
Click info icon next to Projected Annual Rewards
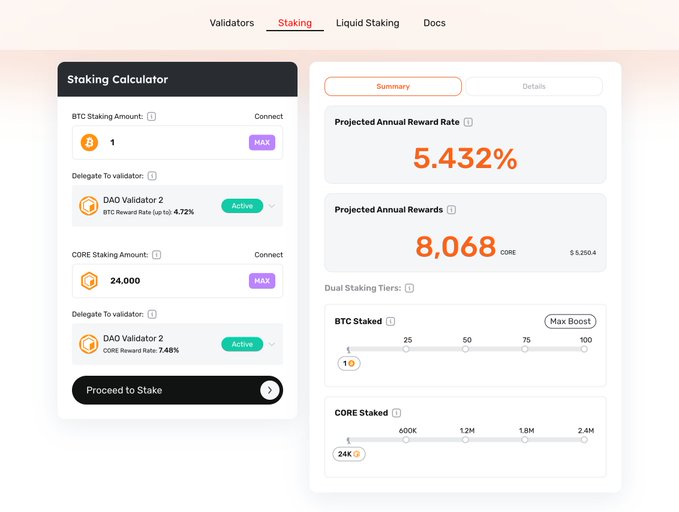451,210
